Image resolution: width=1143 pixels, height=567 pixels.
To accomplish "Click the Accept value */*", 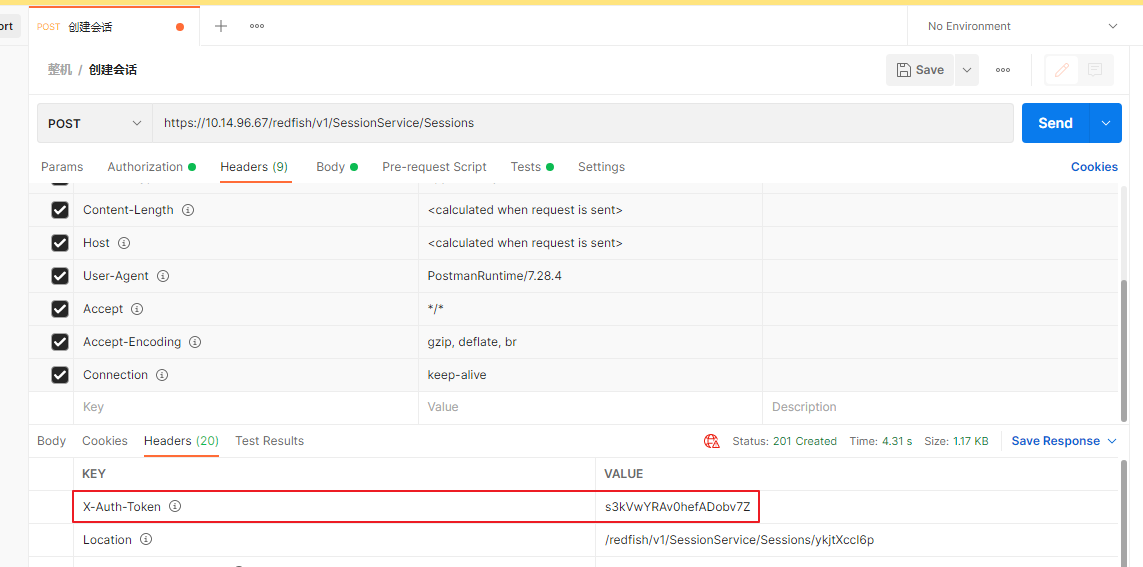I will [x=436, y=309].
